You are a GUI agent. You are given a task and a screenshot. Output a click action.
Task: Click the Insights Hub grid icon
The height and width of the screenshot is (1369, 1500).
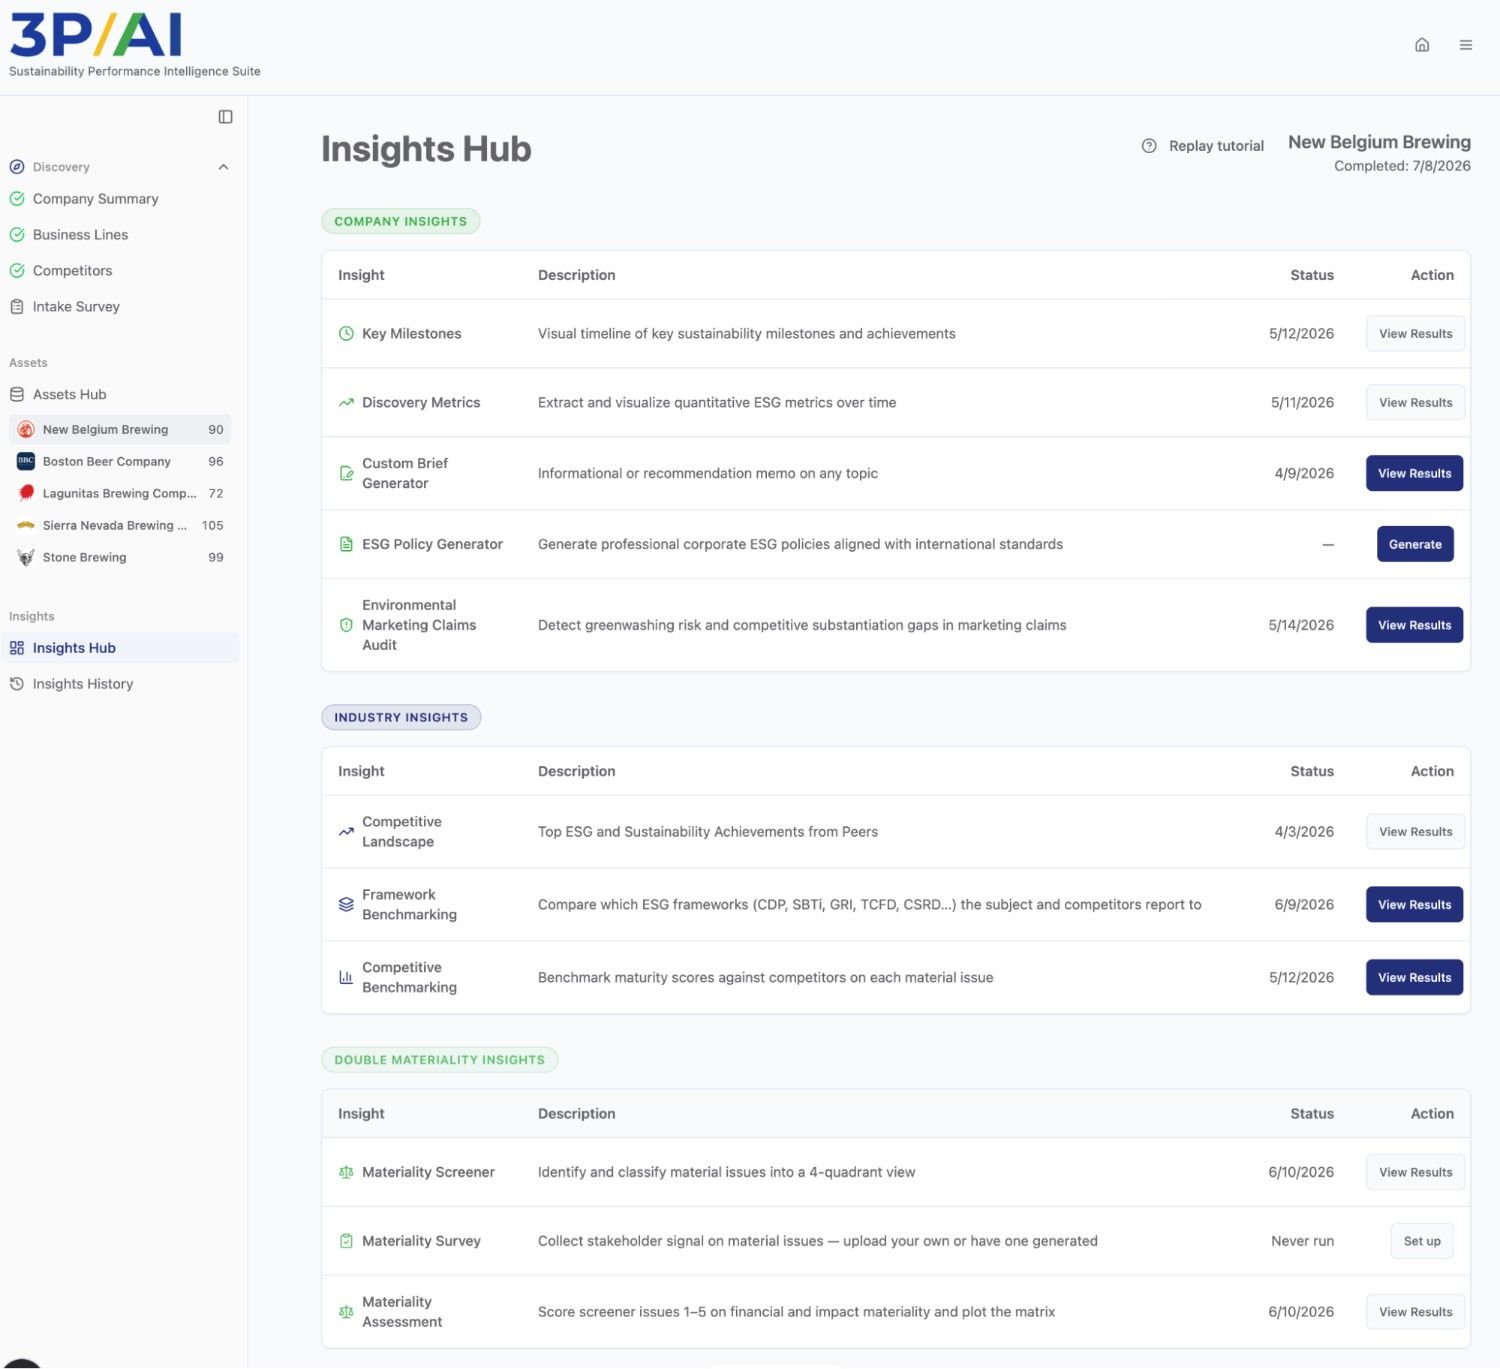(17, 648)
